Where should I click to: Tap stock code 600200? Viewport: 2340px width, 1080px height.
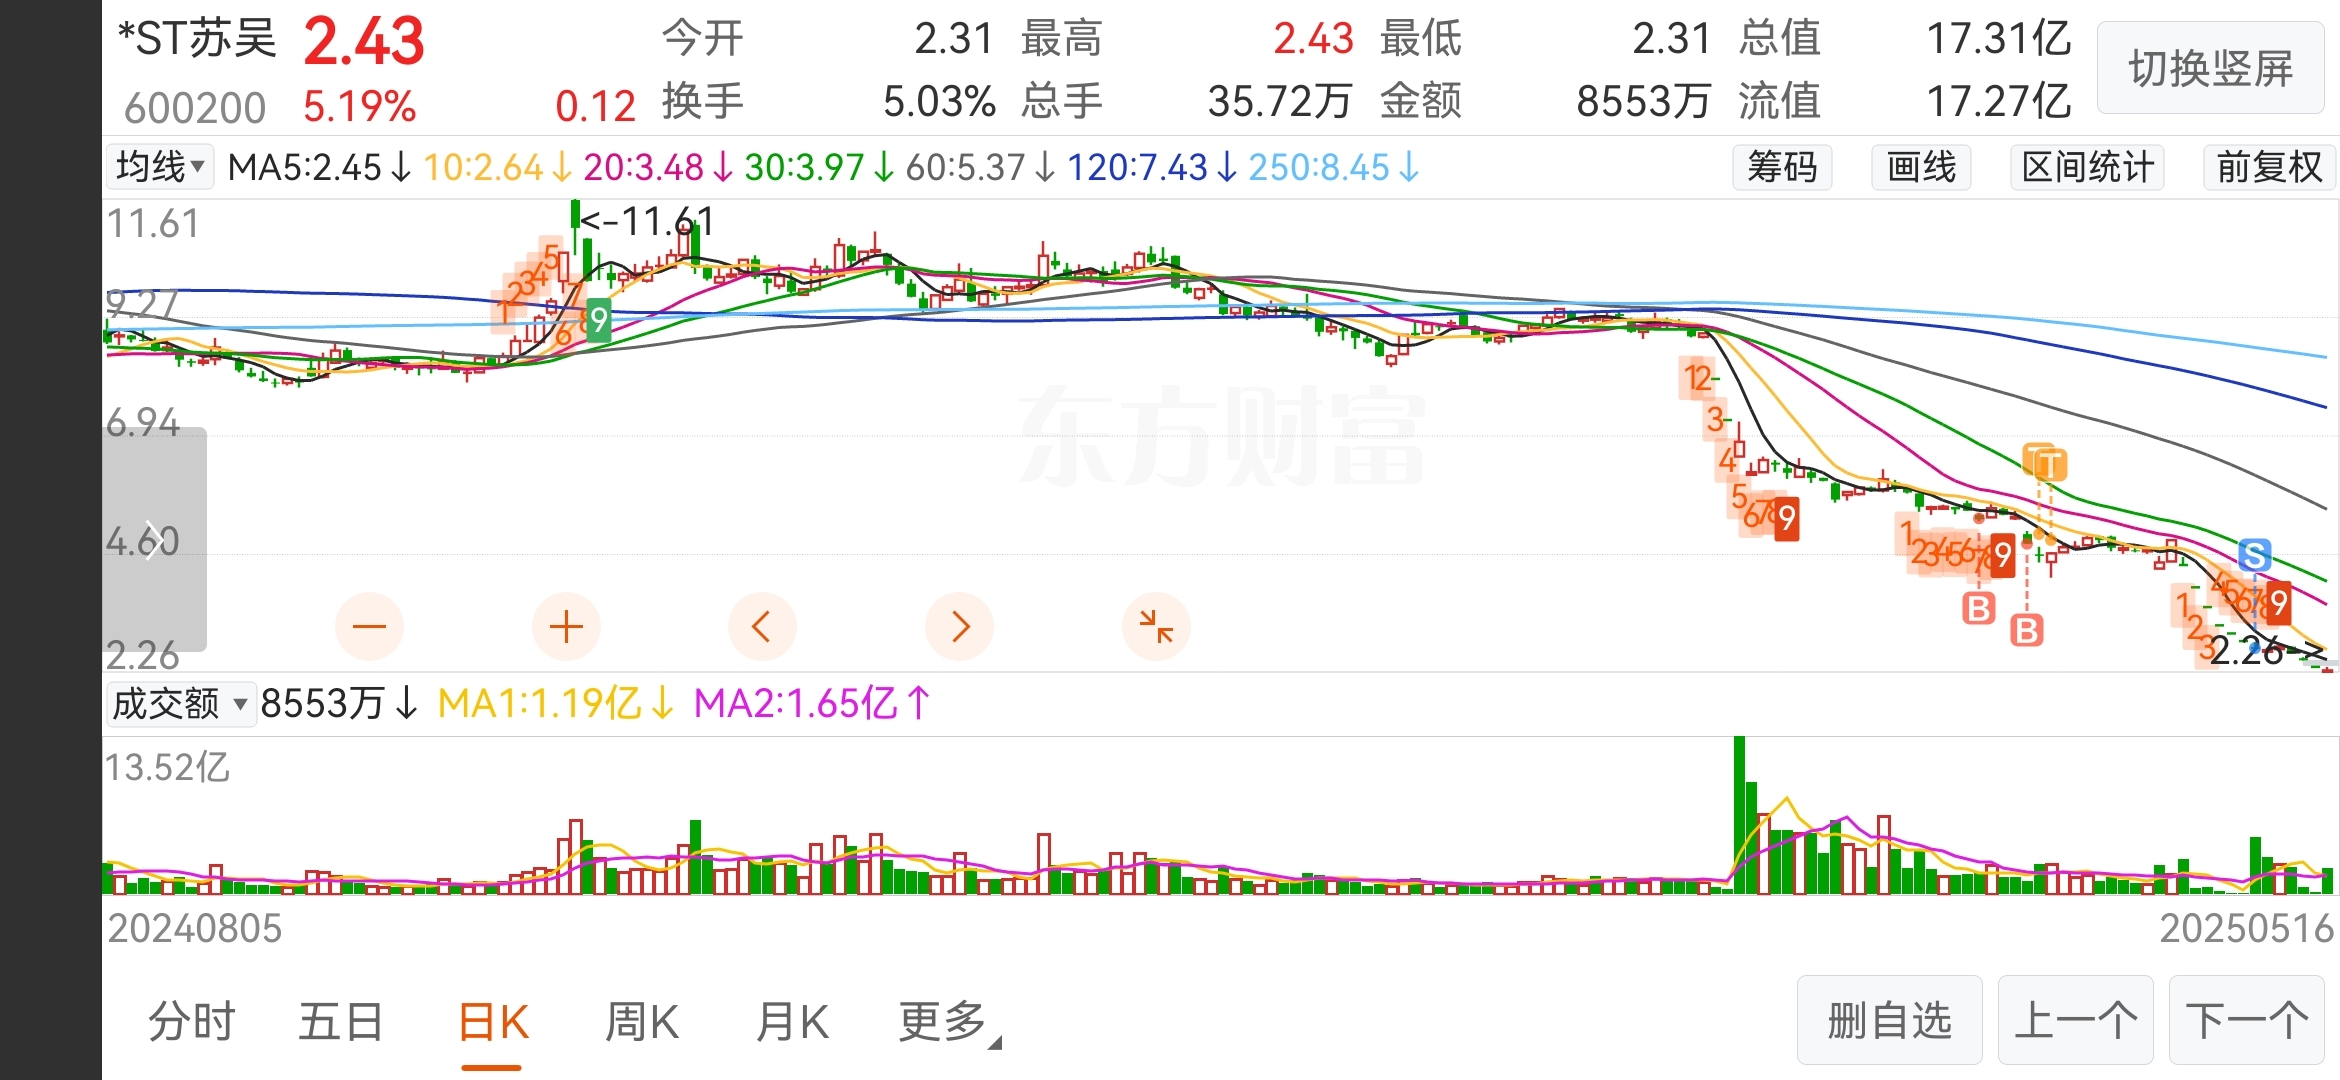195,107
